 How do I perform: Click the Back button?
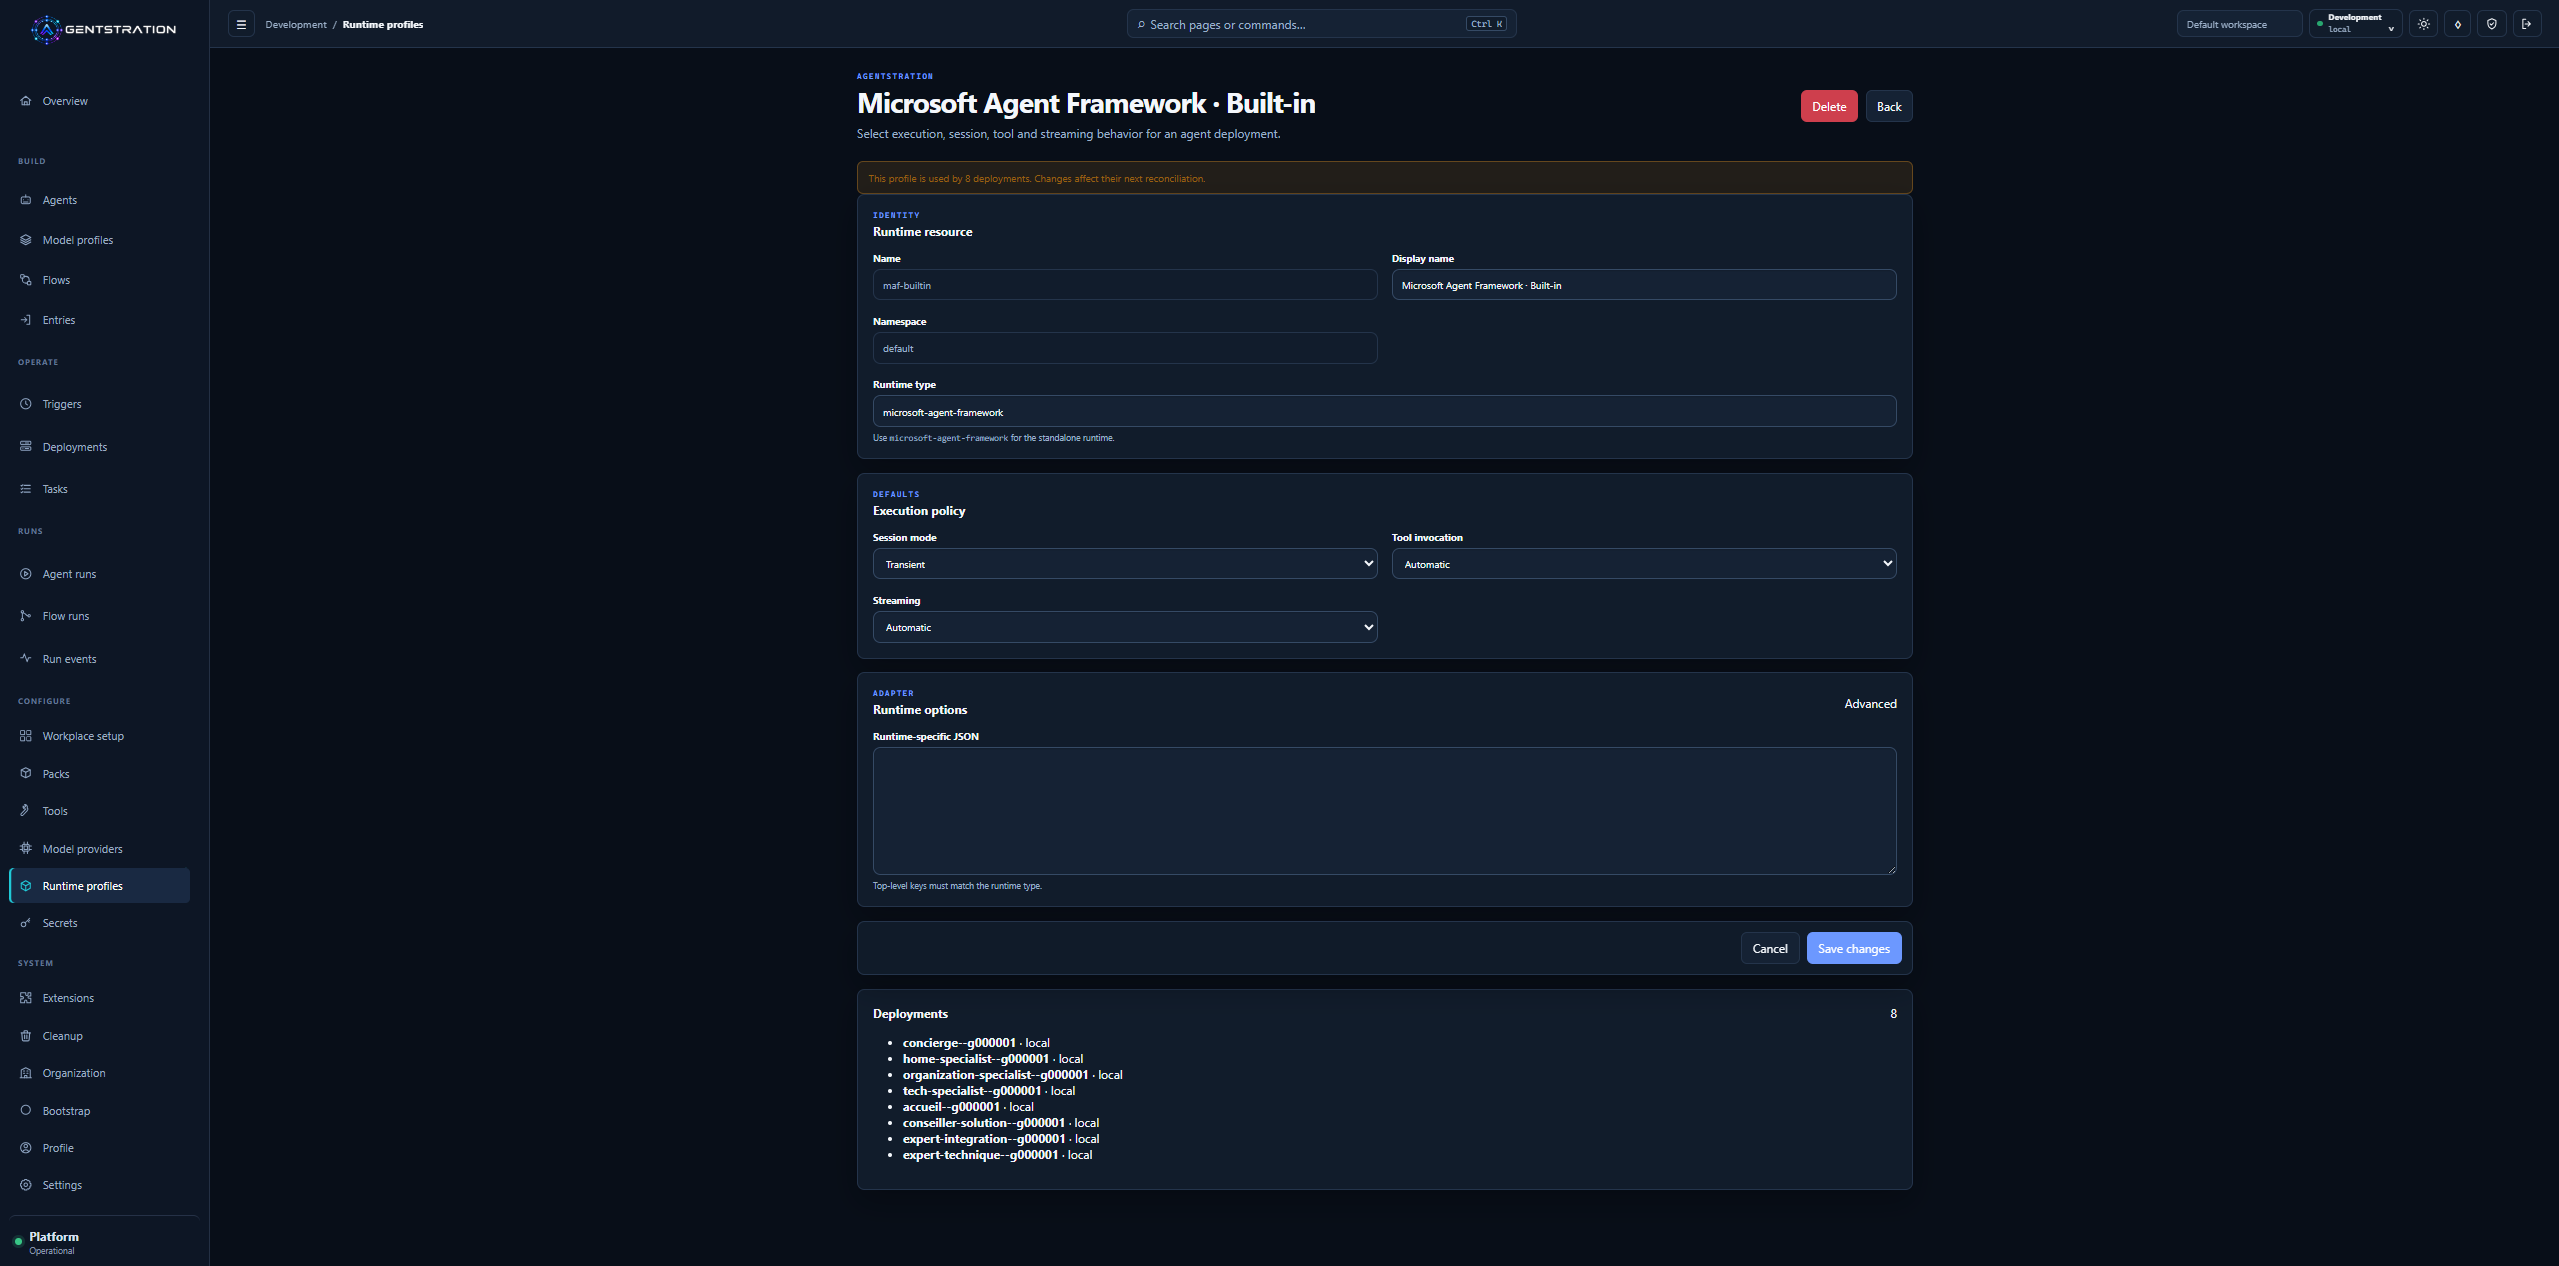pos(1889,106)
